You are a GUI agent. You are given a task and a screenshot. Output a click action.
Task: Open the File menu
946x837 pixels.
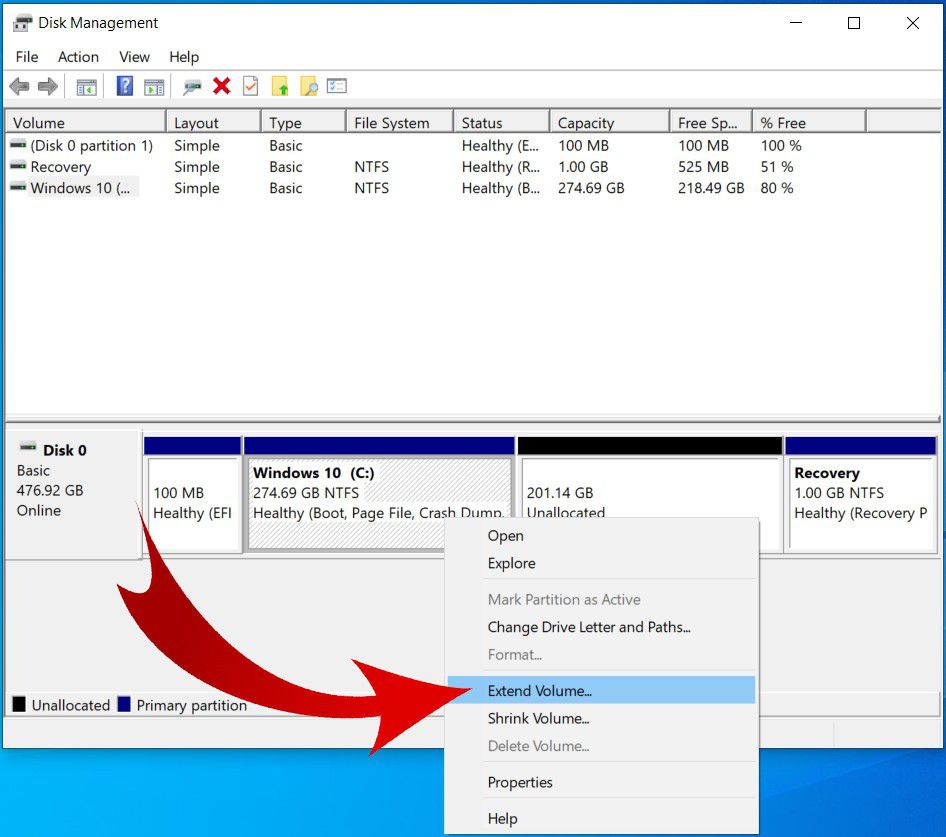[27, 57]
